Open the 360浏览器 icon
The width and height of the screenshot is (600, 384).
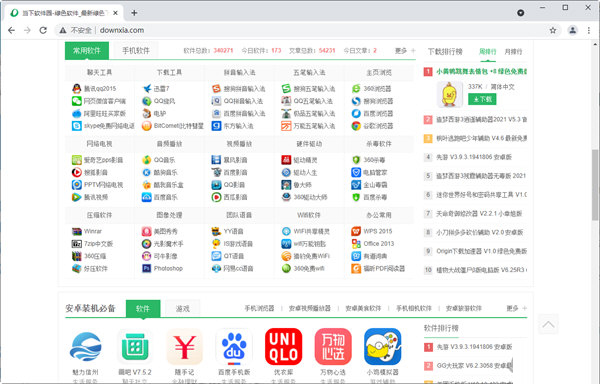pos(356,89)
